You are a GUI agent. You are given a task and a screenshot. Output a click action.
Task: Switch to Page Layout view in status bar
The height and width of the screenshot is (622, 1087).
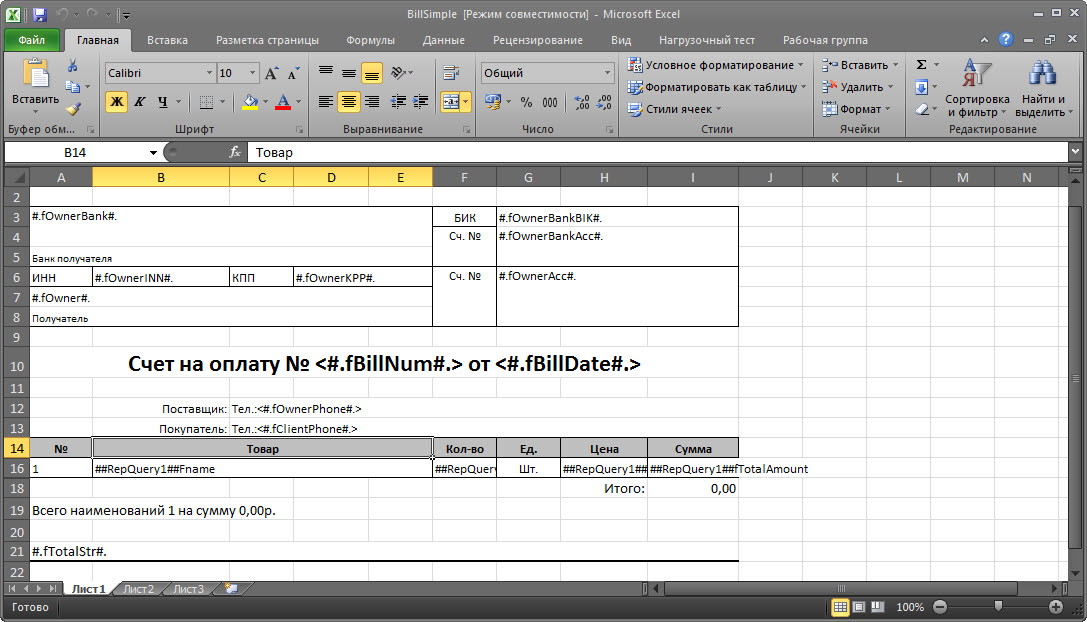[859, 607]
